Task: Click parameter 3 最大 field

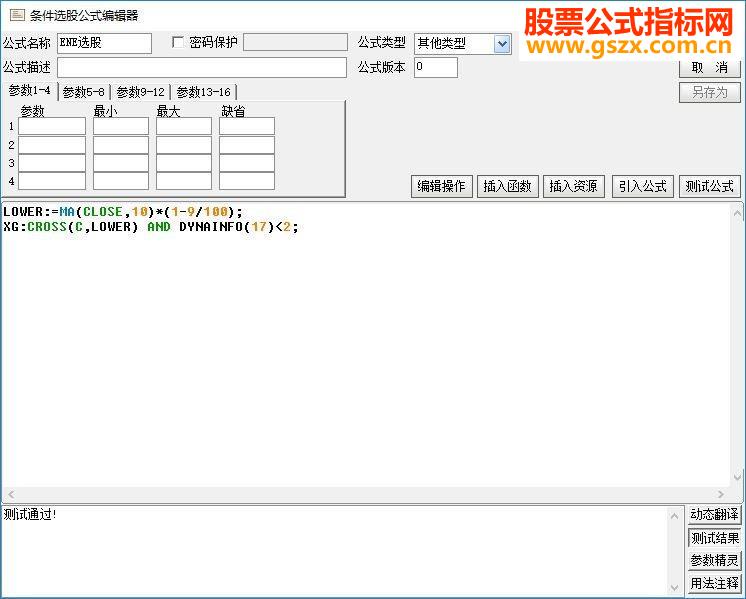Action: tap(184, 163)
